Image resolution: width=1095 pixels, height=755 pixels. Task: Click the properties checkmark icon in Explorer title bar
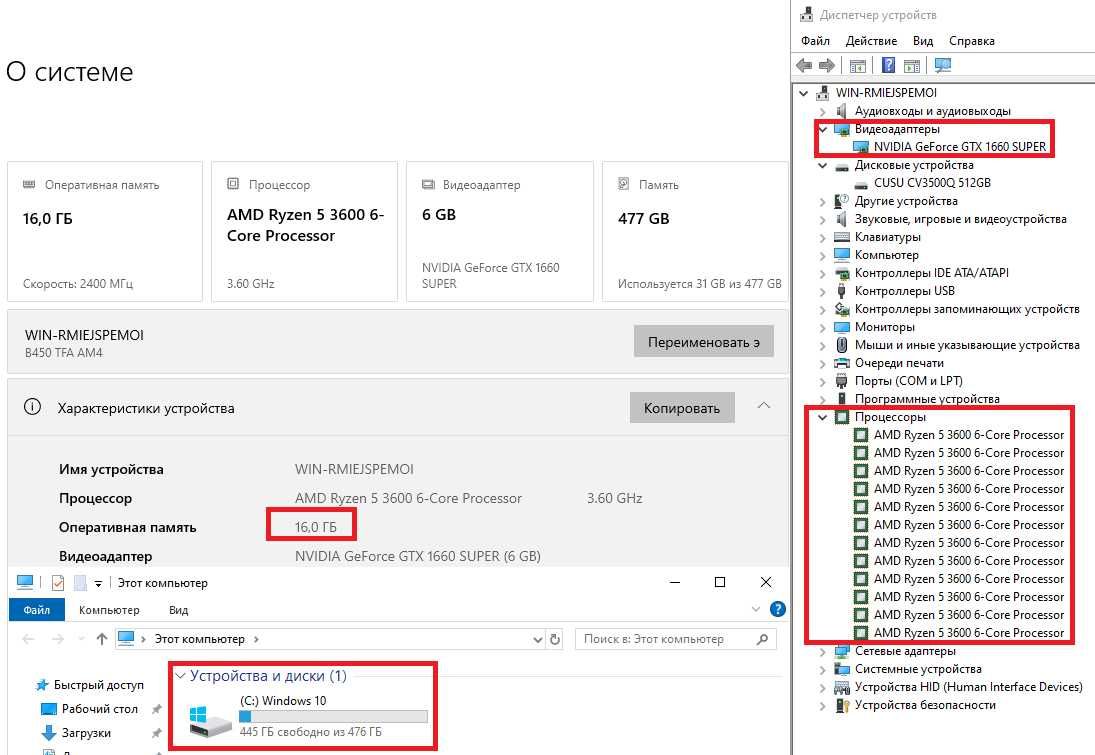58,582
